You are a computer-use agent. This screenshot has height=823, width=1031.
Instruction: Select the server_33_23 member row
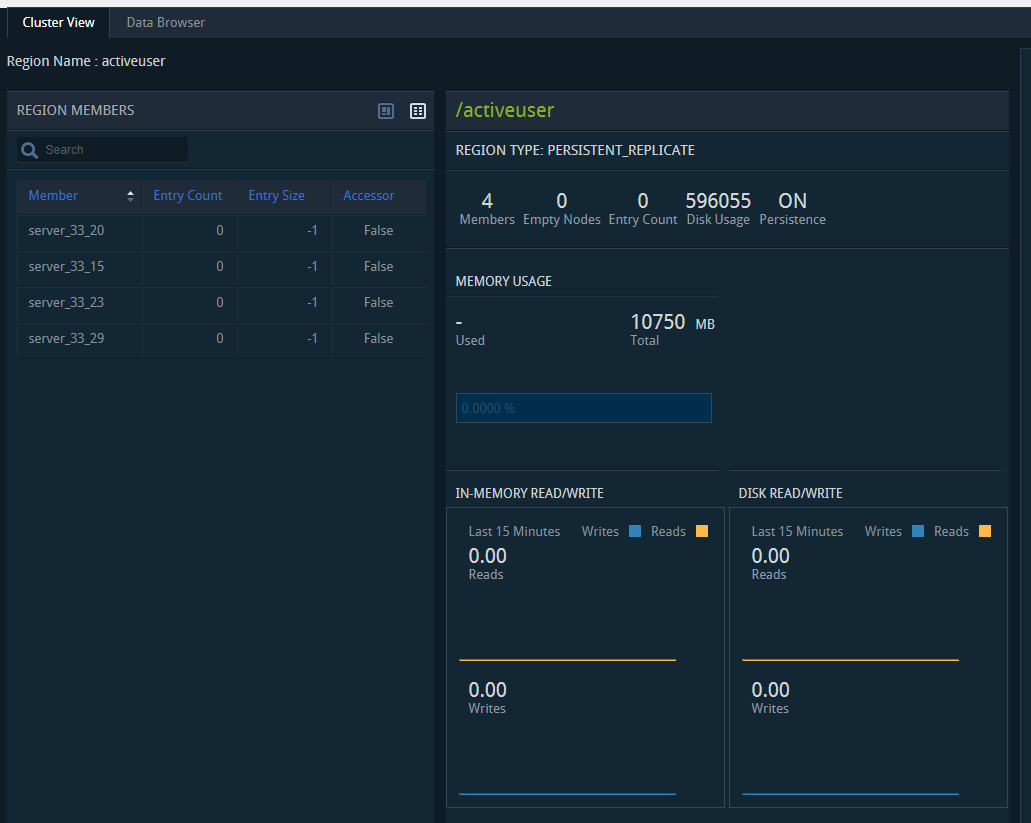66,303
